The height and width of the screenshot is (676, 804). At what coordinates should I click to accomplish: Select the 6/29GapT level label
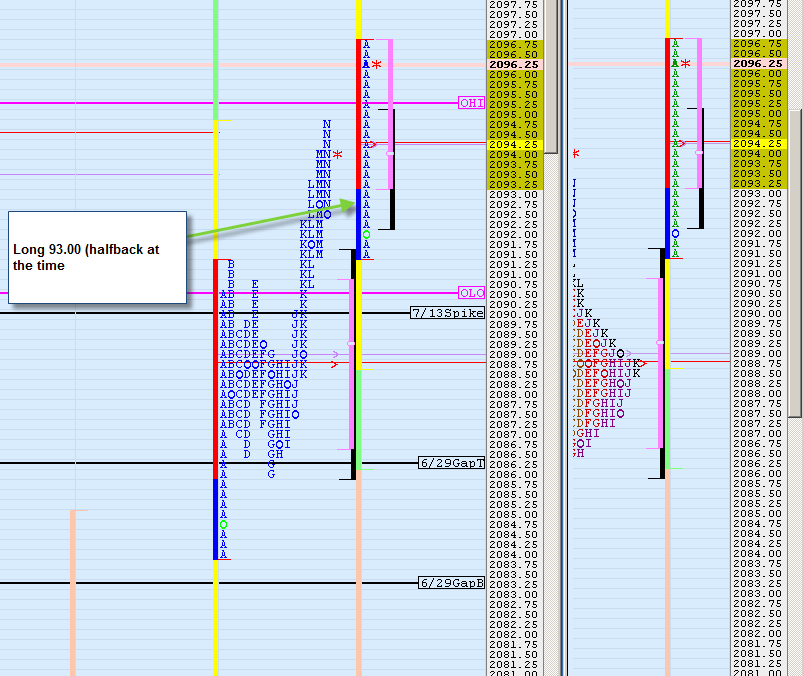[x=452, y=463]
